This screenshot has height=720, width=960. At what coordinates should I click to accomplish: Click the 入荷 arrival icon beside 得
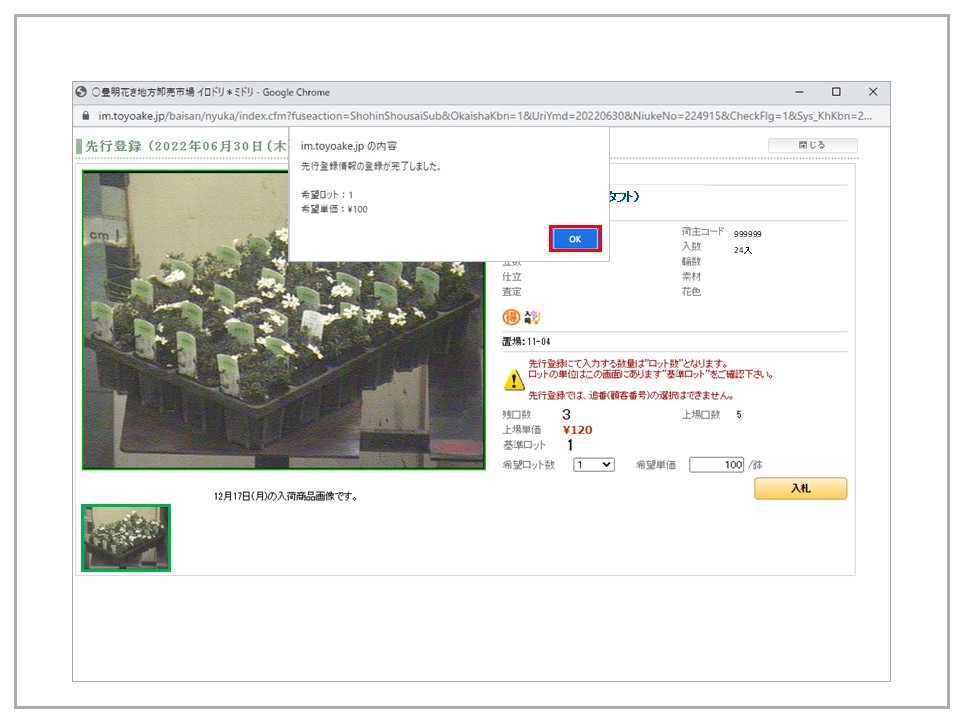tap(532, 318)
